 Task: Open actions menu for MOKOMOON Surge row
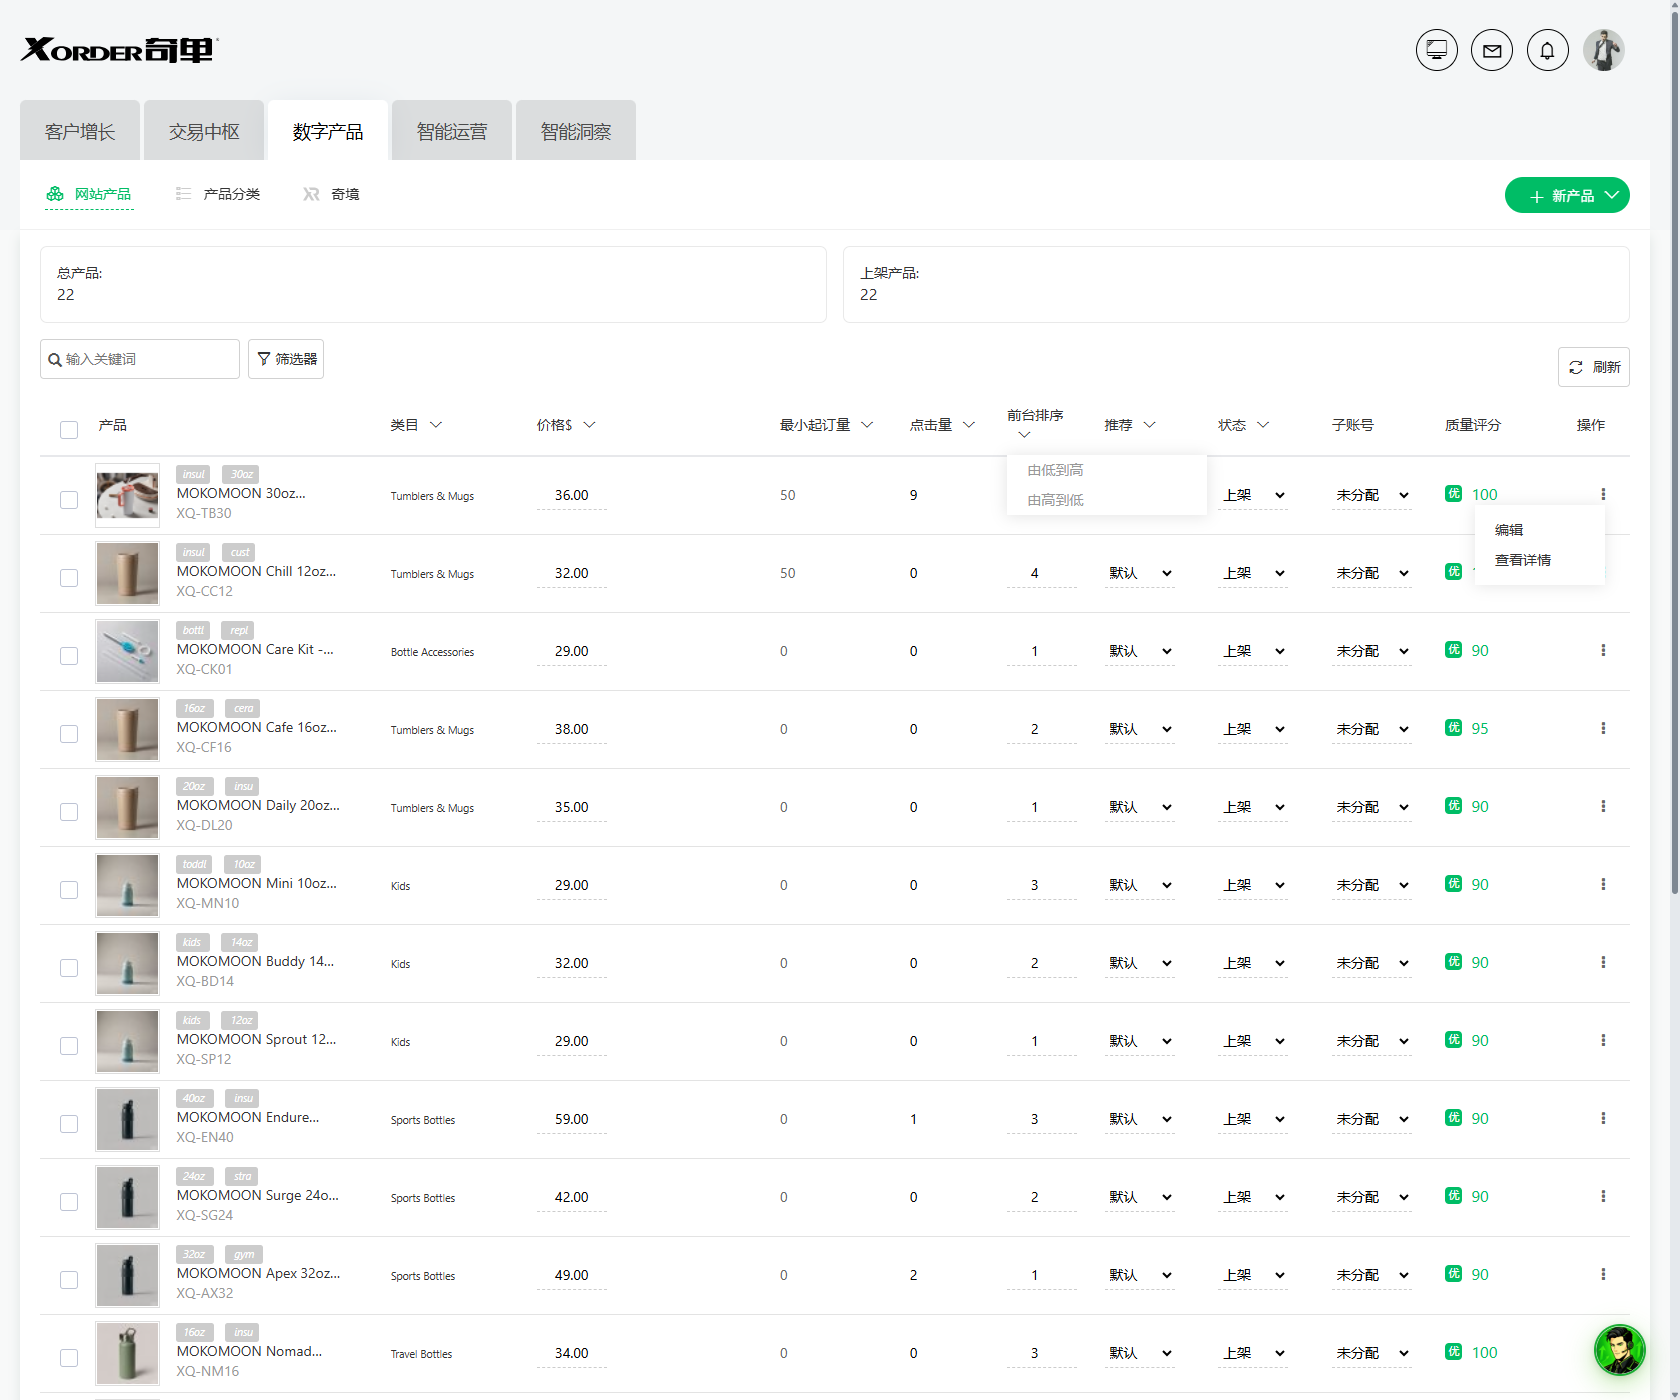click(1603, 1196)
